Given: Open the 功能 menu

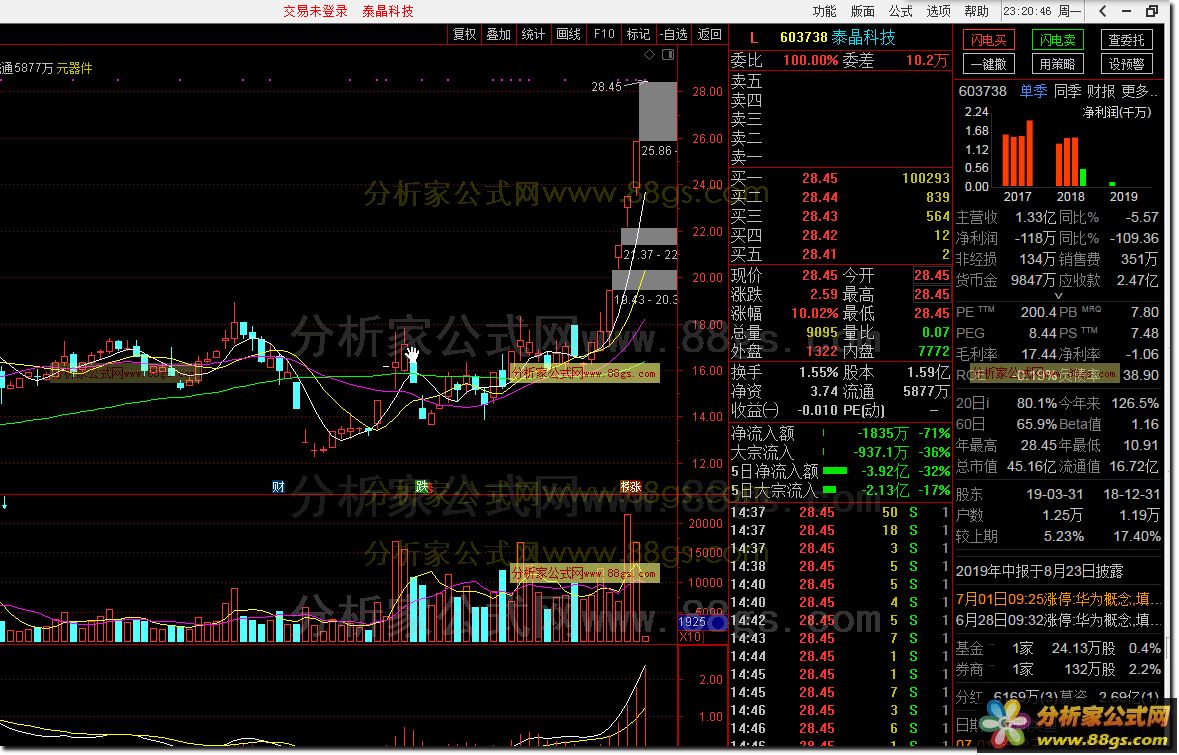Looking at the screenshot, I should point(824,11).
